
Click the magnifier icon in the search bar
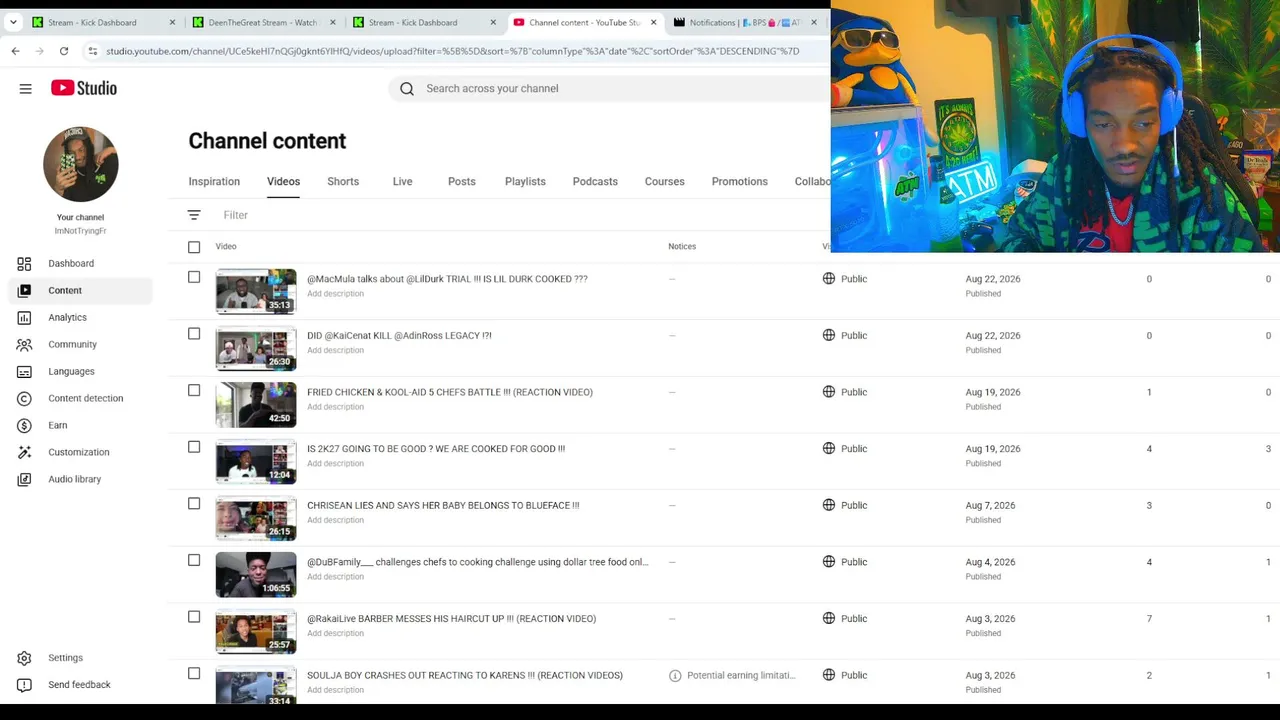[407, 89]
